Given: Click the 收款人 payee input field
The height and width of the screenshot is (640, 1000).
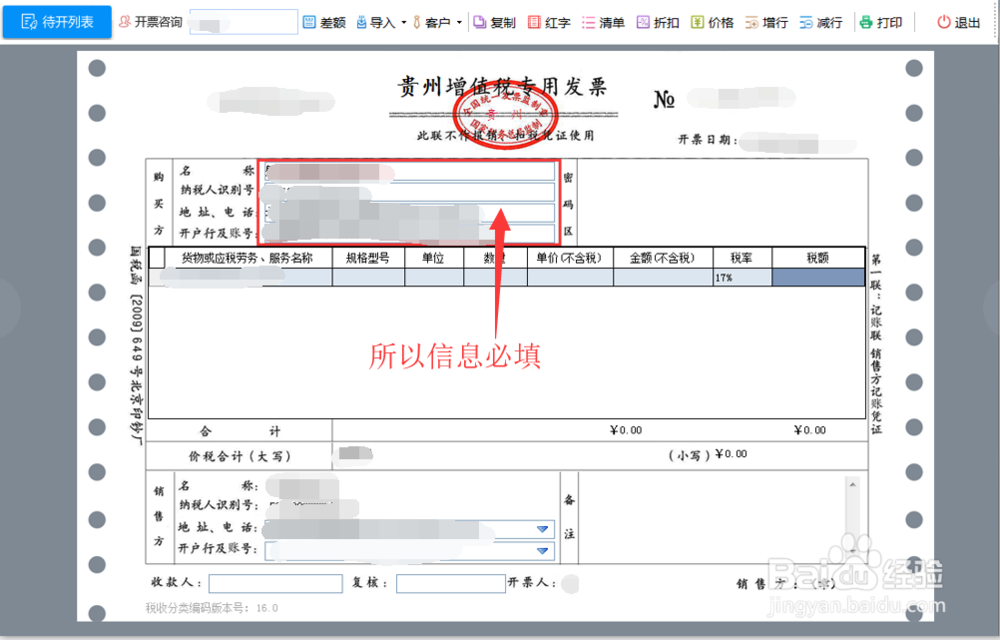Looking at the screenshot, I should point(275,583).
